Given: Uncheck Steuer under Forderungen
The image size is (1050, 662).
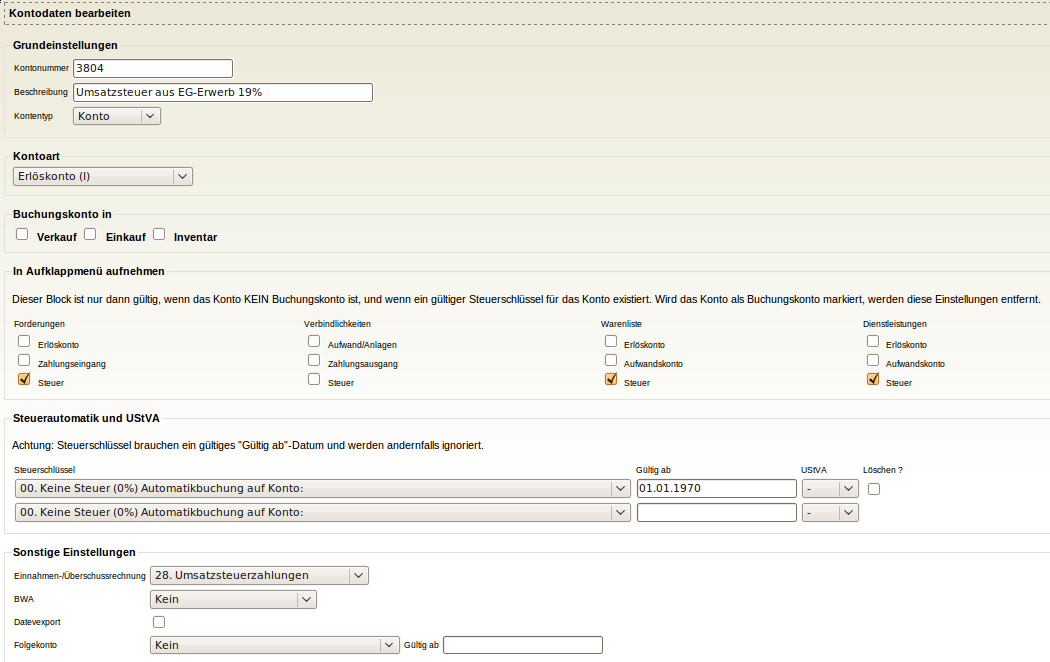Looking at the screenshot, I should (x=23, y=379).
